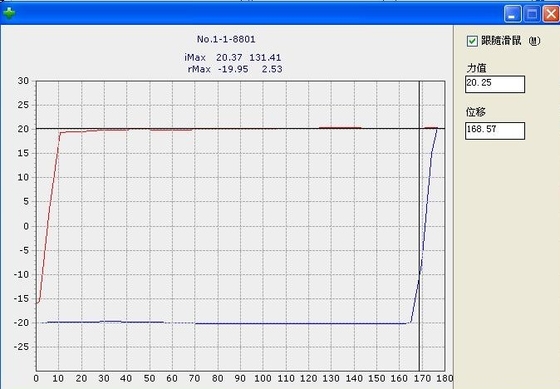Click the green plus icon in title bar

9,13
